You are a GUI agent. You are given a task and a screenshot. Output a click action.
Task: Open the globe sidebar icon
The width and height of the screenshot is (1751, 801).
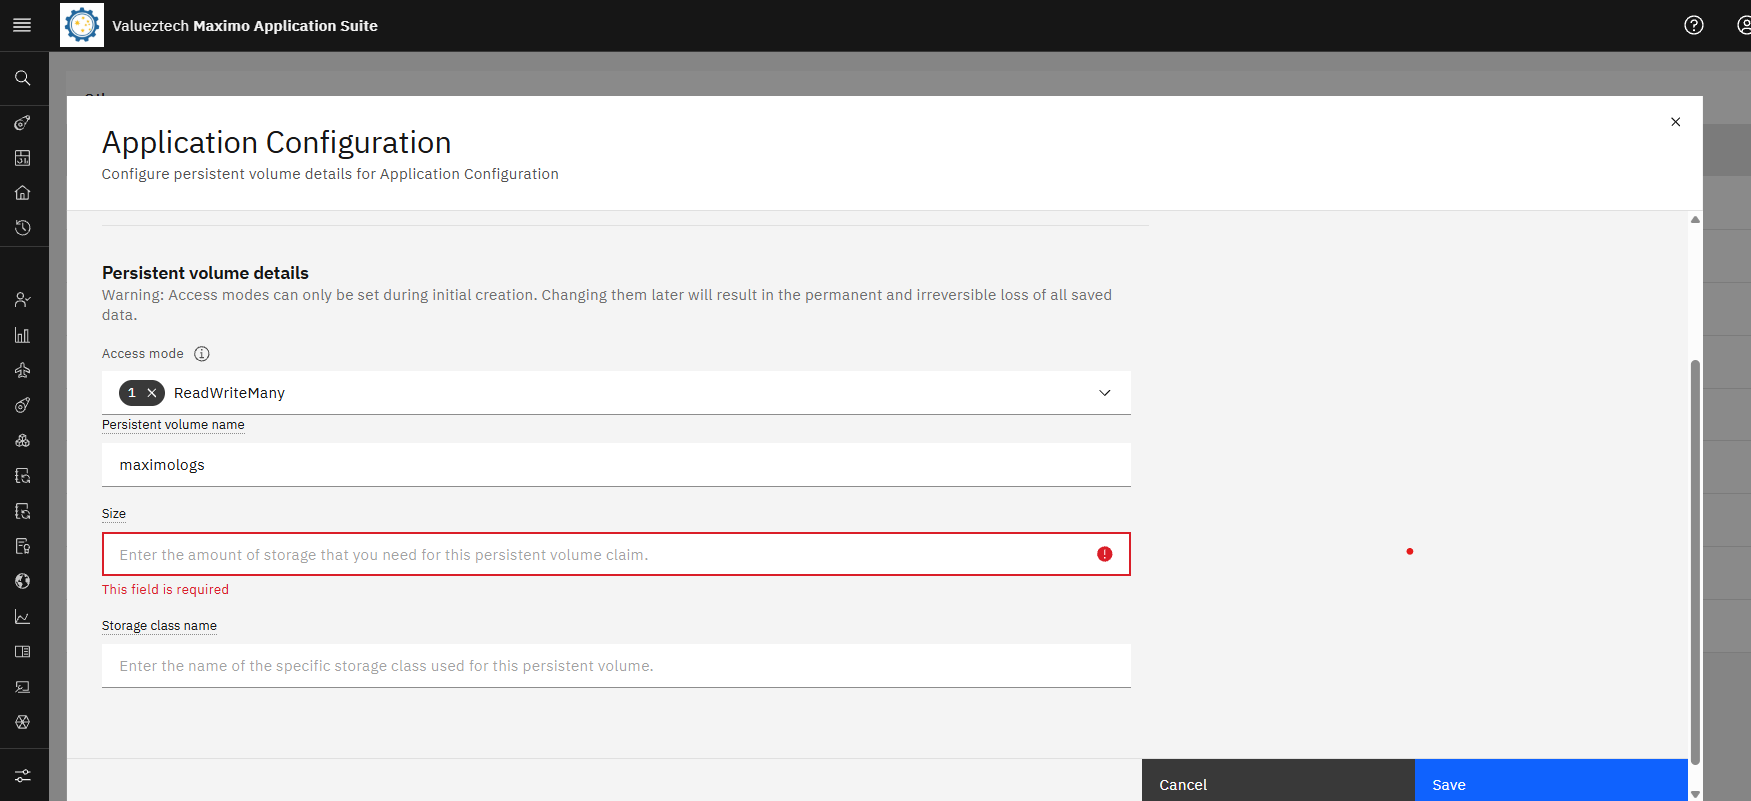(x=22, y=581)
